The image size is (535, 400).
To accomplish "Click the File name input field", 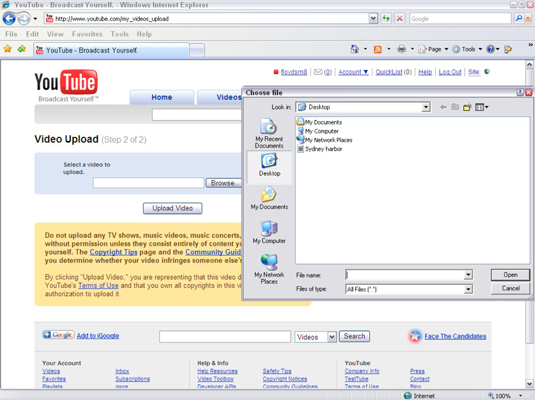I will tap(405, 275).
